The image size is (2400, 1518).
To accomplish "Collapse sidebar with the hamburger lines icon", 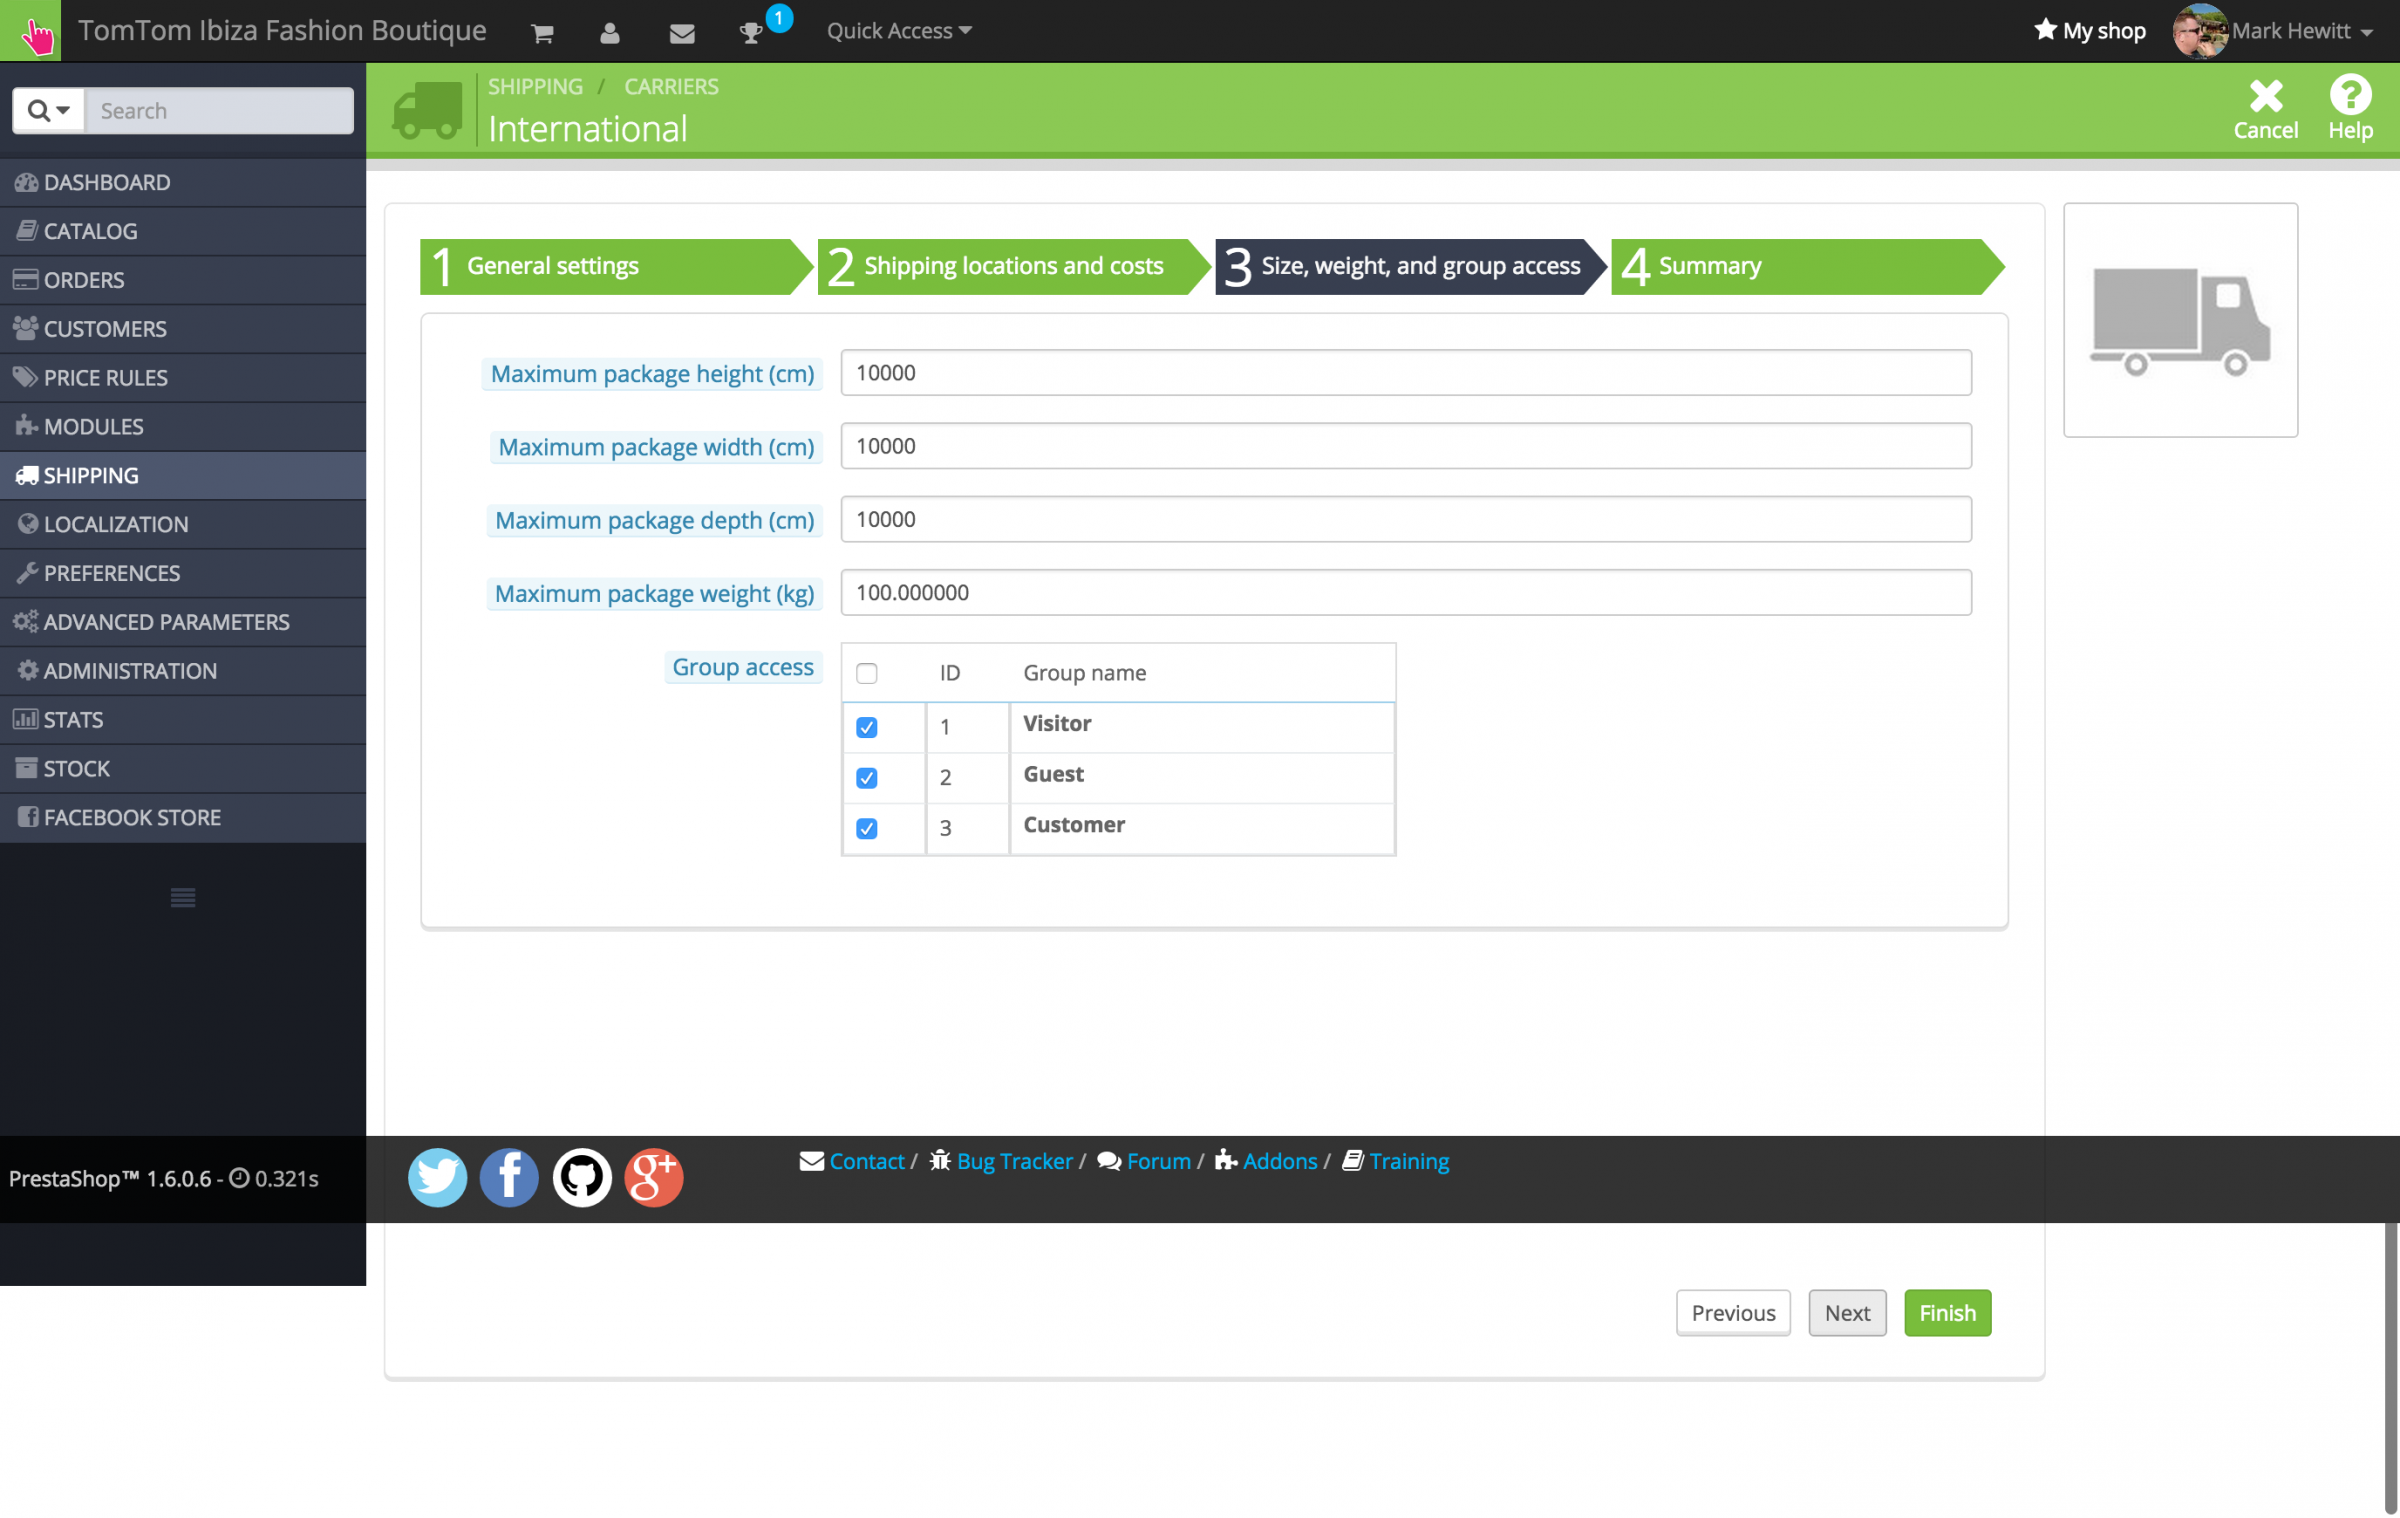I will pos(182,897).
